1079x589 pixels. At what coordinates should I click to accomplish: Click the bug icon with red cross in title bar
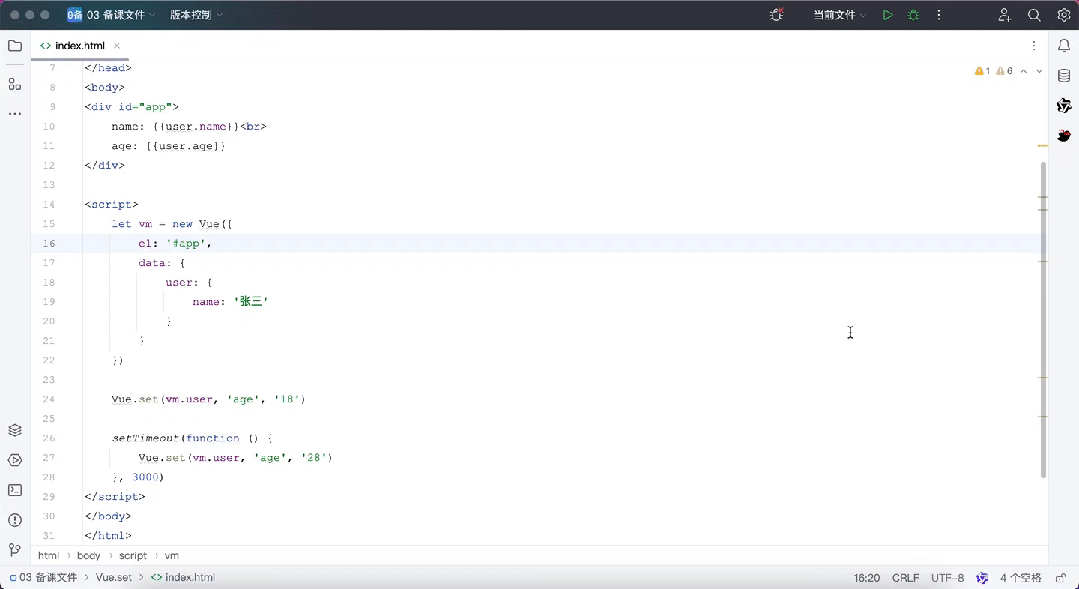pos(776,14)
